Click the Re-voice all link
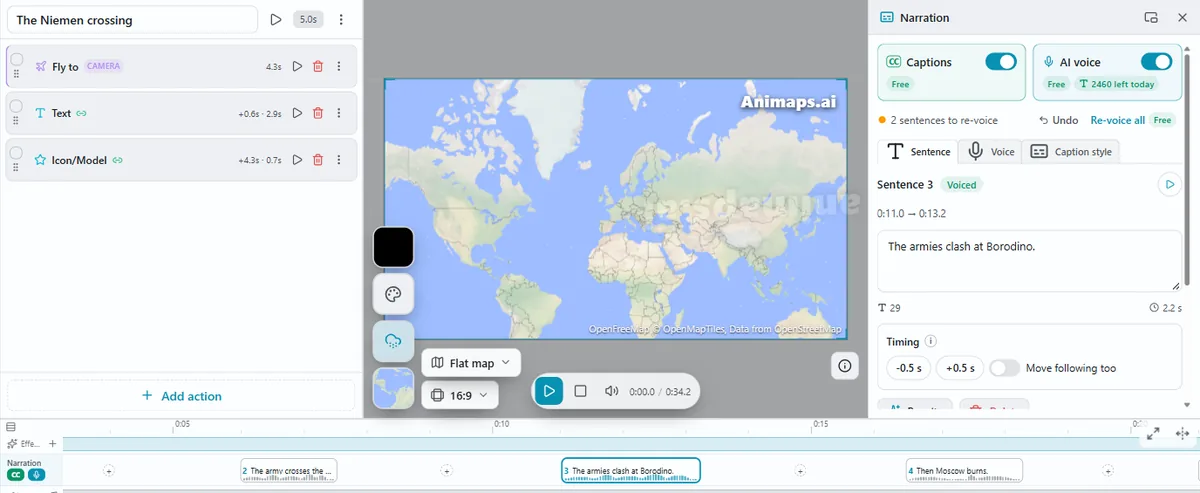Image resolution: width=1200 pixels, height=493 pixels. tap(1118, 120)
